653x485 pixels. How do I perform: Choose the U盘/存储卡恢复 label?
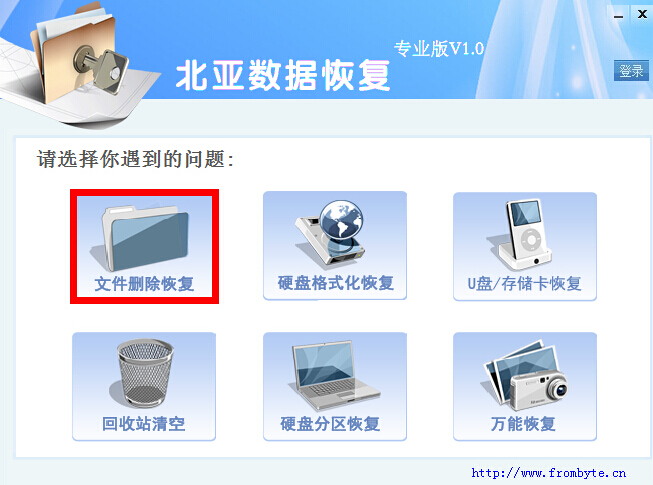[524, 284]
